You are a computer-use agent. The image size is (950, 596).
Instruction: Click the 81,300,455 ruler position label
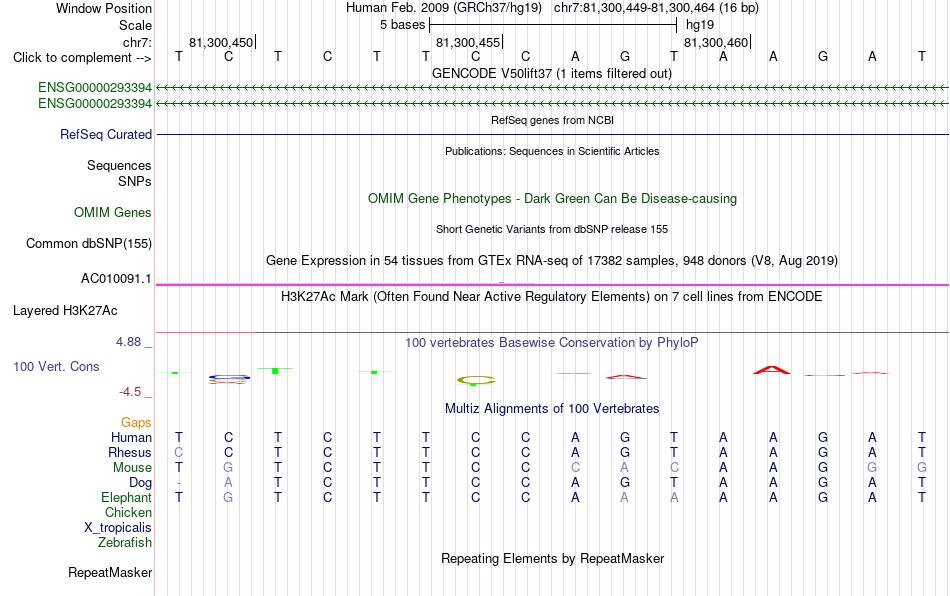pos(468,42)
